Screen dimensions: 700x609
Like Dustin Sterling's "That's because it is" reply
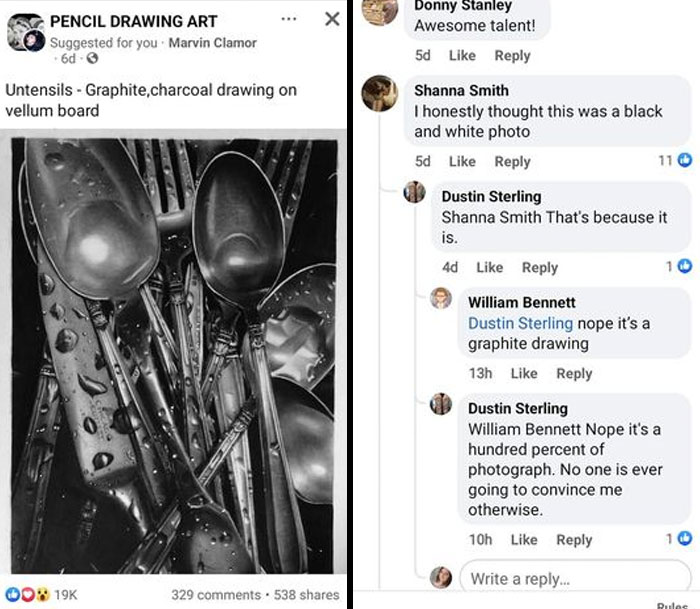(489, 267)
